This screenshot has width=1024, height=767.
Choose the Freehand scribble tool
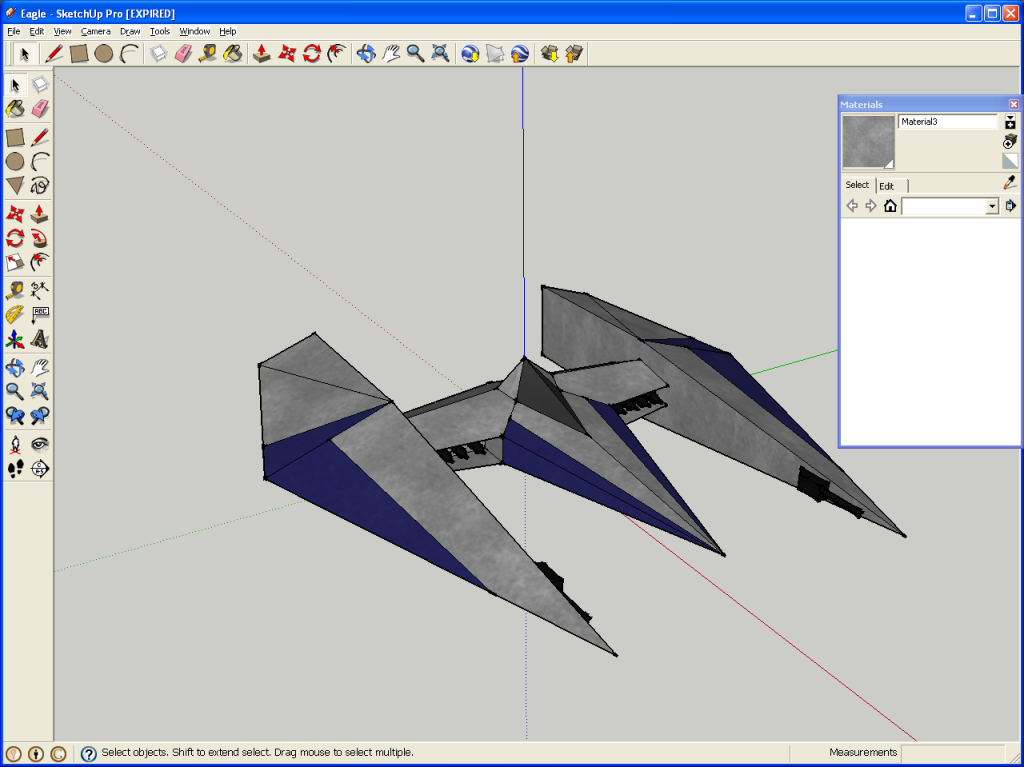[40, 186]
